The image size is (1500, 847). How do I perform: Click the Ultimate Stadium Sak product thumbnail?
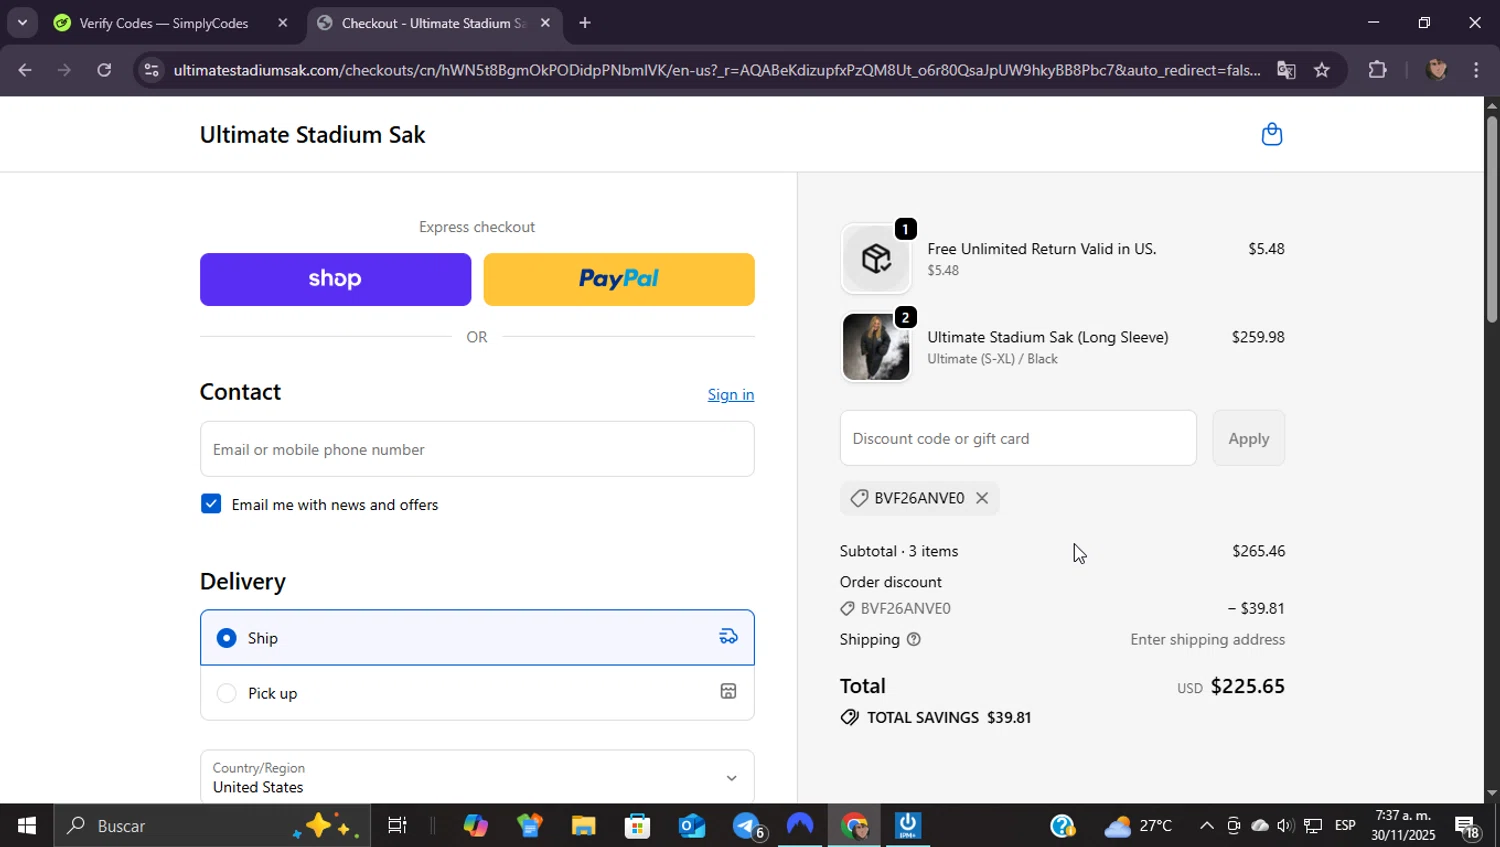[x=876, y=347]
